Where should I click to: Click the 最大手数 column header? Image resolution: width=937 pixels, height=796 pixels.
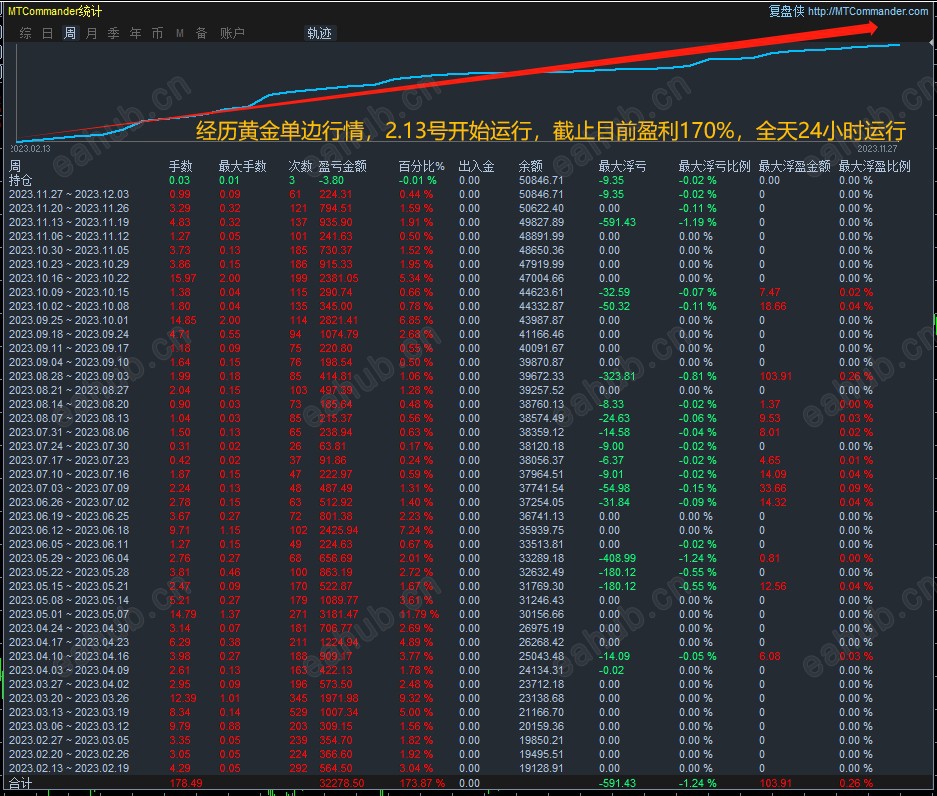[x=242, y=166]
